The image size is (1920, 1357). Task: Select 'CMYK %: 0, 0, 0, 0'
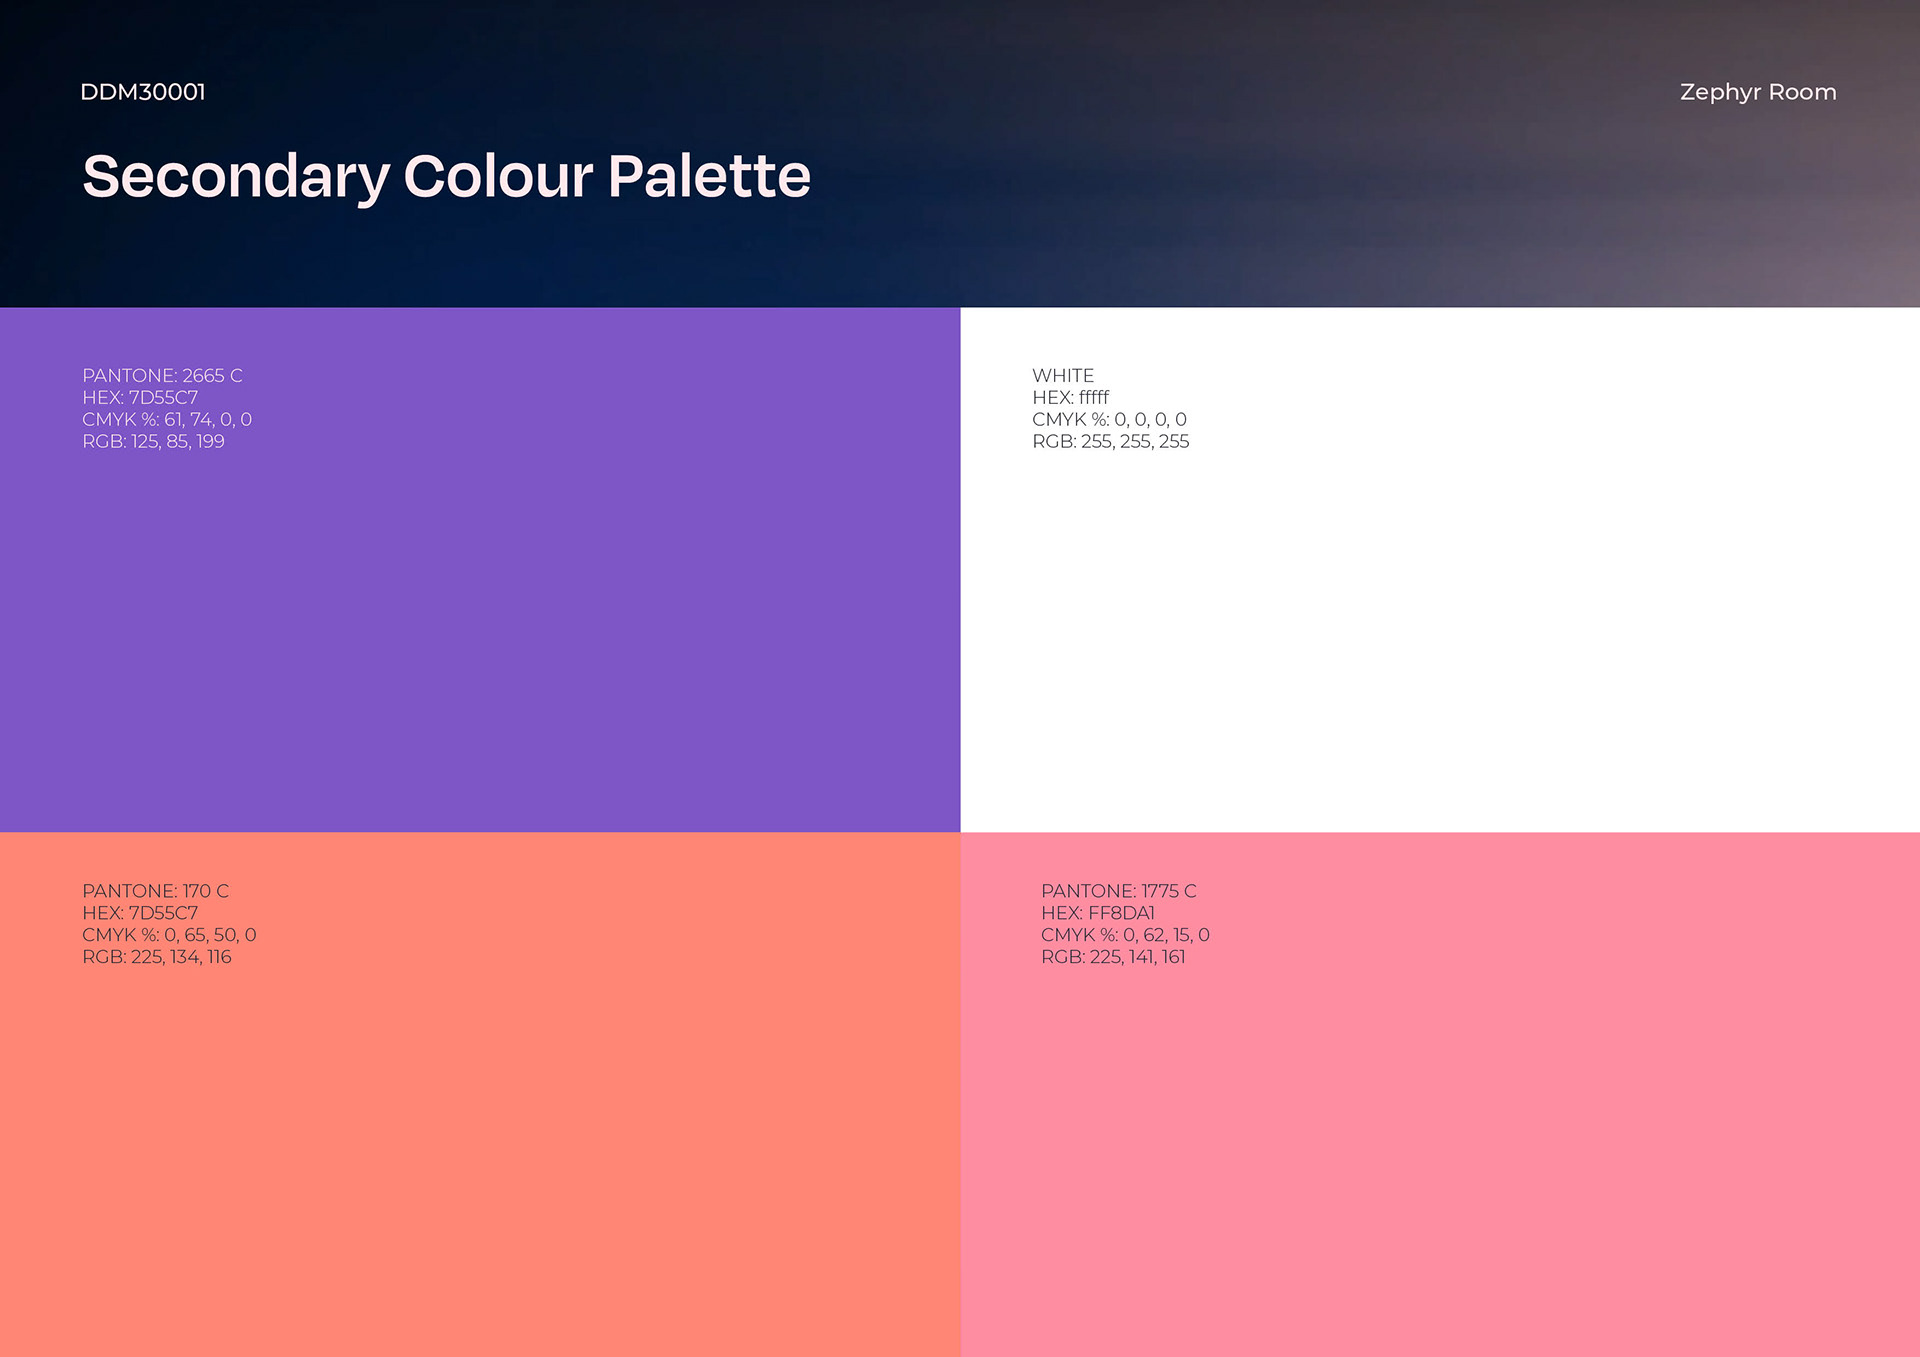(1110, 420)
